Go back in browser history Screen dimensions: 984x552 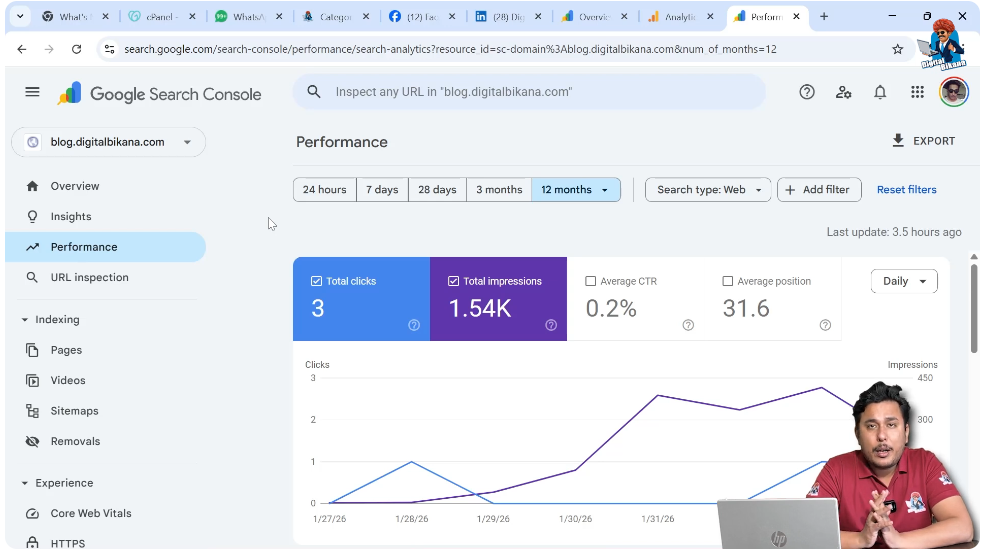point(22,49)
